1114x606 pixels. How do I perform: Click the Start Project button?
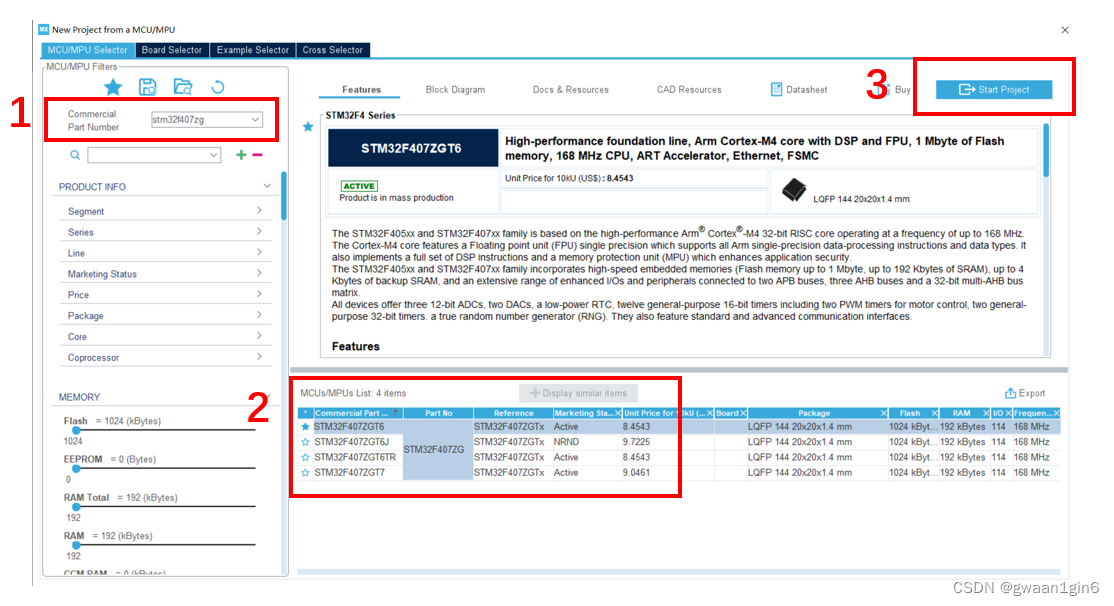(994, 90)
